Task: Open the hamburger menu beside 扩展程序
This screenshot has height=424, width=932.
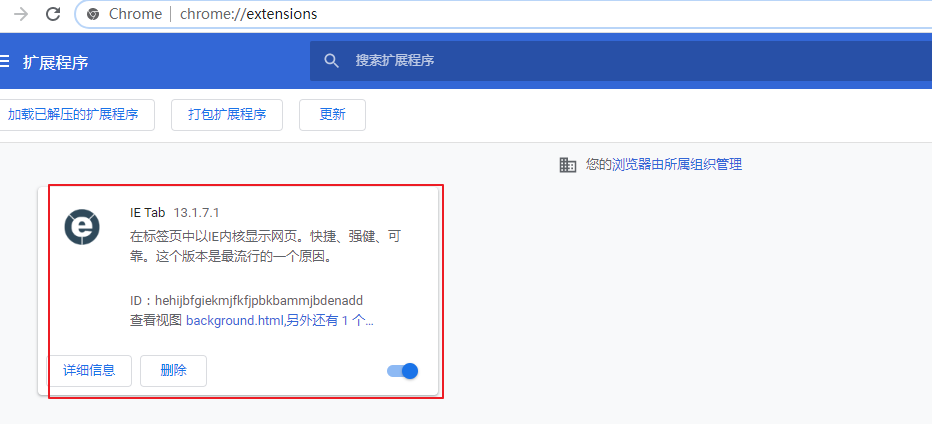Action: [5, 61]
